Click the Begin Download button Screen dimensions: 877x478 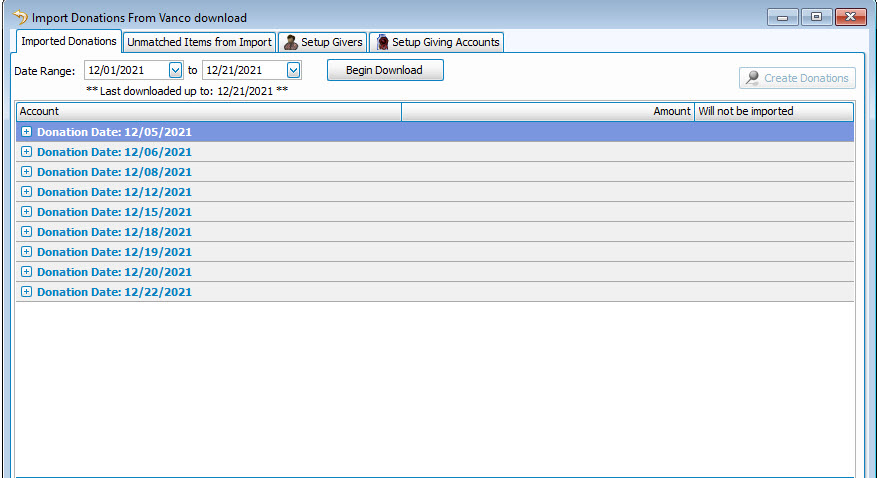click(385, 70)
